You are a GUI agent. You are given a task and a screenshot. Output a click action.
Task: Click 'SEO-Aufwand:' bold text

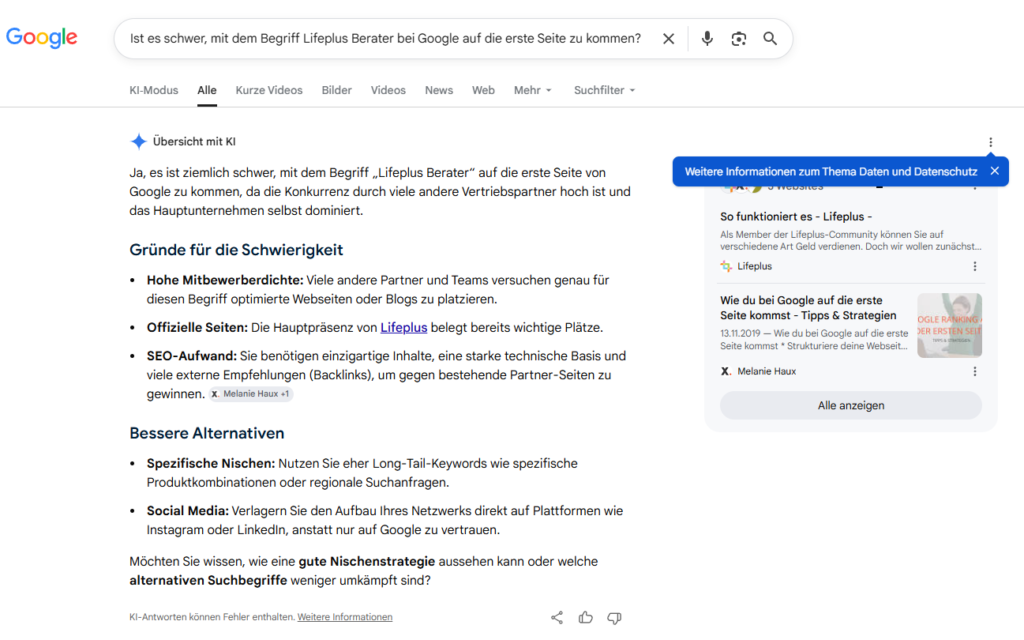(191, 356)
